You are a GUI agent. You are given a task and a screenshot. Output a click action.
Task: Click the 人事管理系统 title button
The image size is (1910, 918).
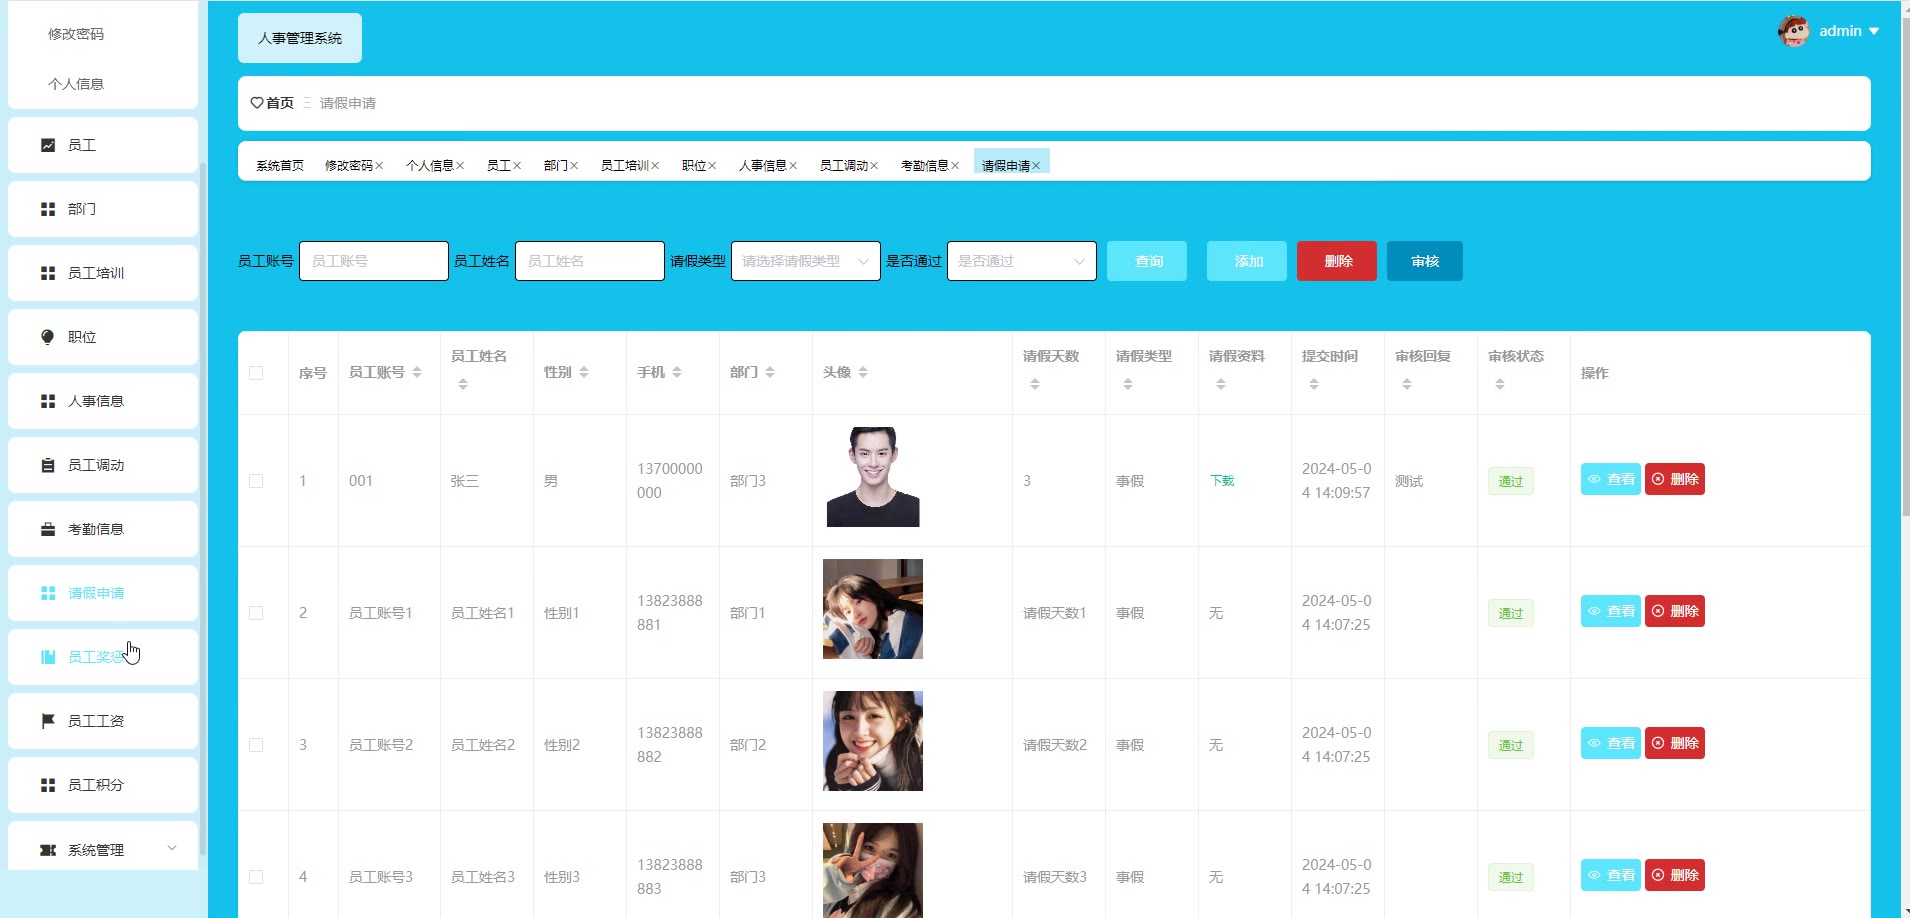[300, 38]
